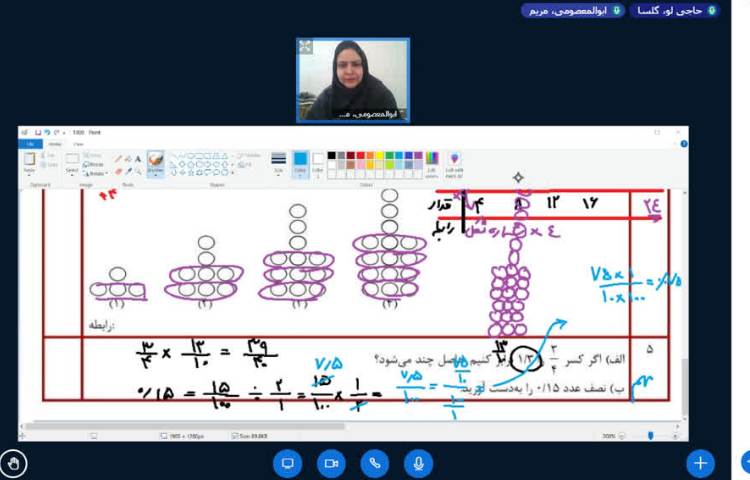The height and width of the screenshot is (480, 750).
Task: Expand the Paste options arrow
Action: 29,173
